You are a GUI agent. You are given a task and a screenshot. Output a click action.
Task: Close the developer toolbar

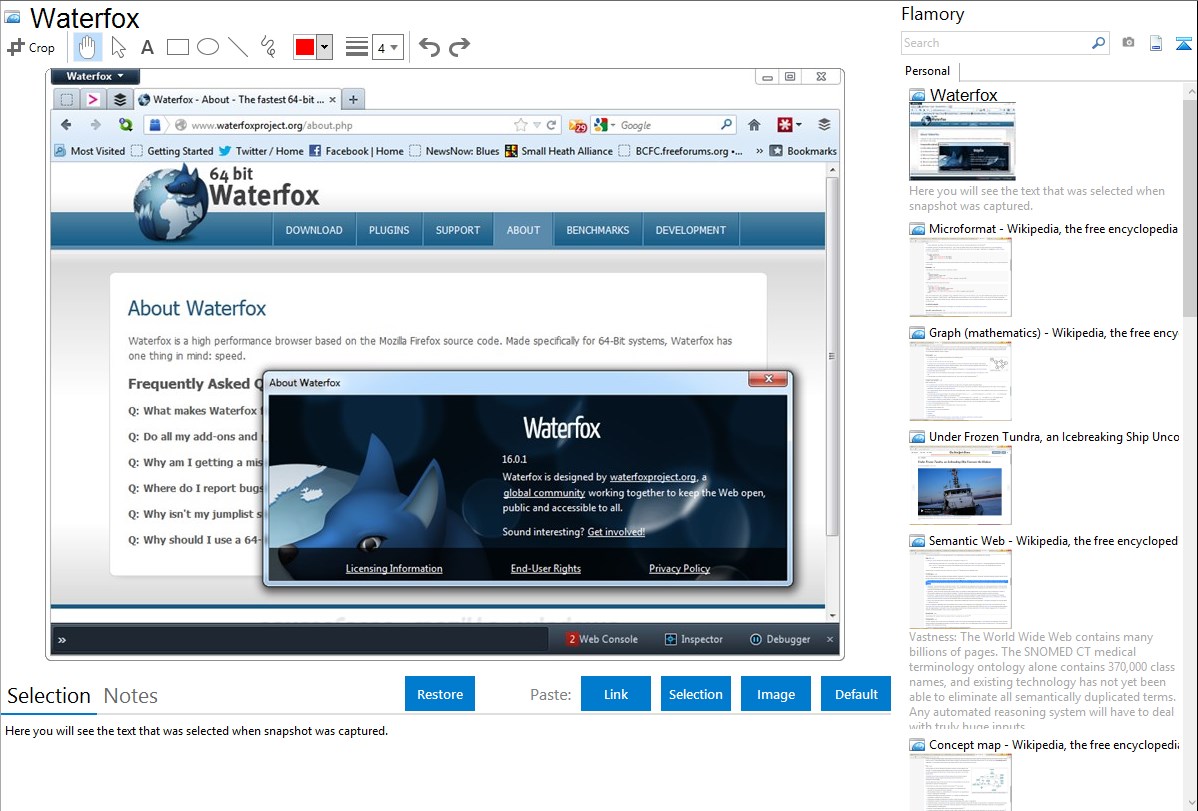pos(830,639)
